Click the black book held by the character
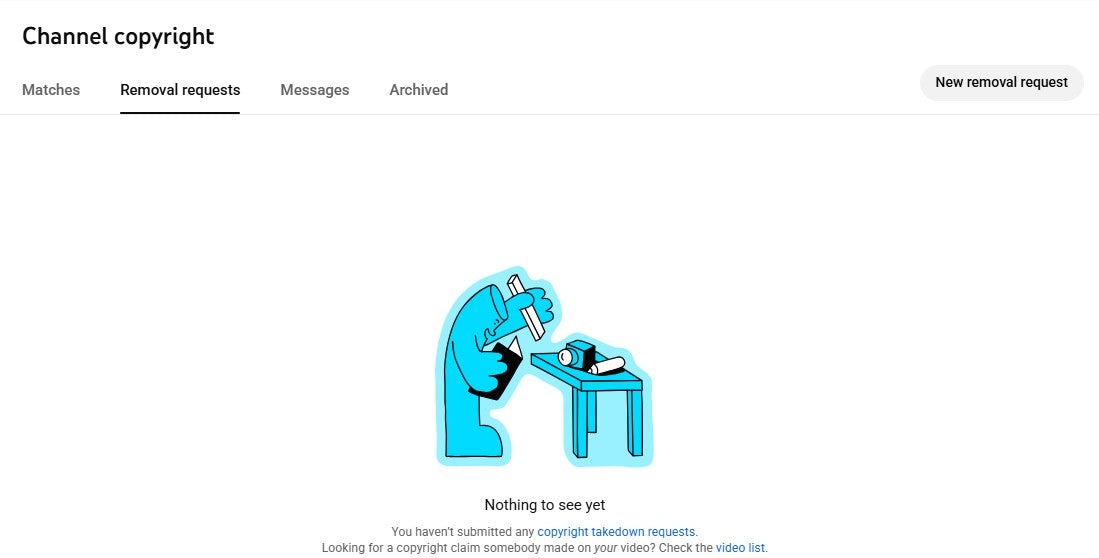The width and height of the screenshot is (1099, 558). 505,367
